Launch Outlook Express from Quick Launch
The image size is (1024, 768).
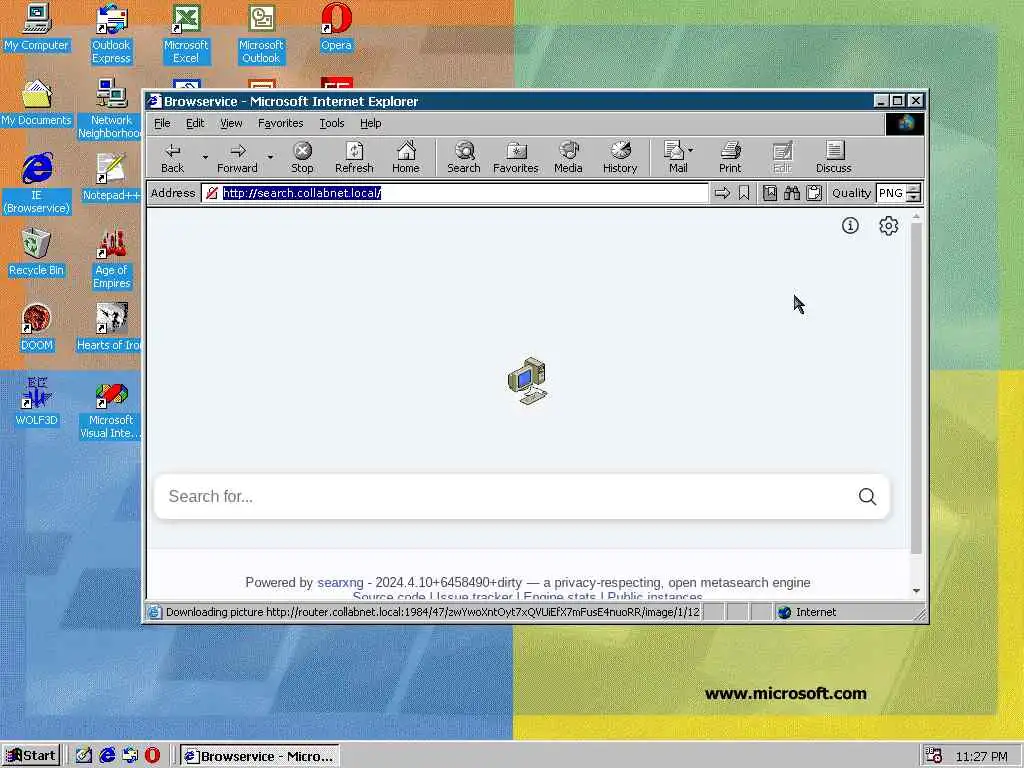(130, 756)
